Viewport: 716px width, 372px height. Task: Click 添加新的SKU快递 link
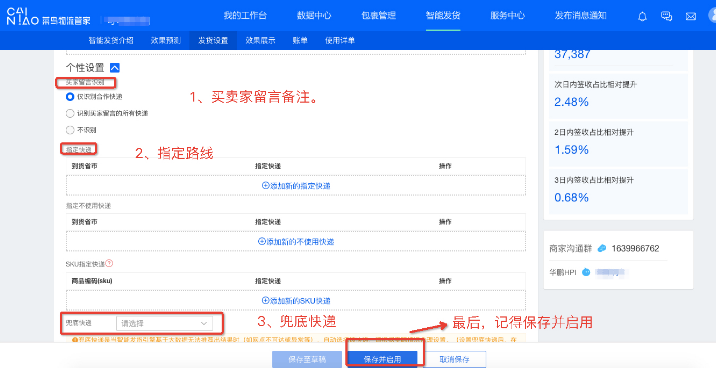[x=296, y=301]
